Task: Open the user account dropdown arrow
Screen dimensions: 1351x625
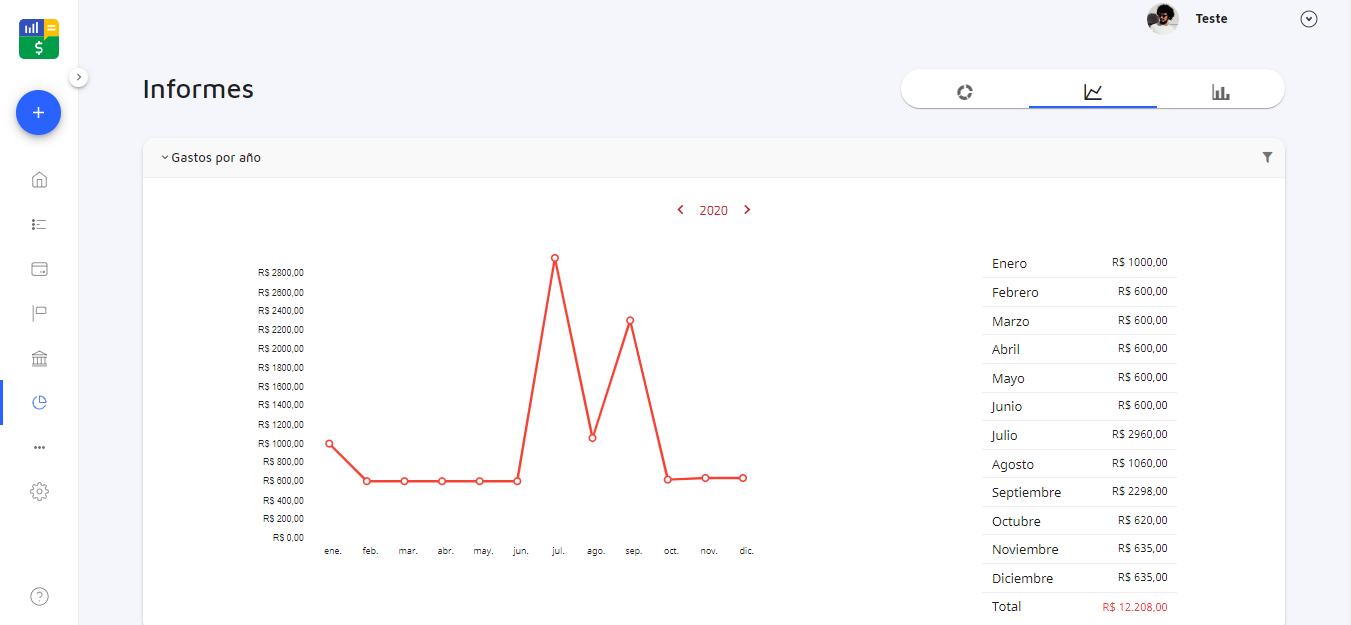Action: 1308,19
